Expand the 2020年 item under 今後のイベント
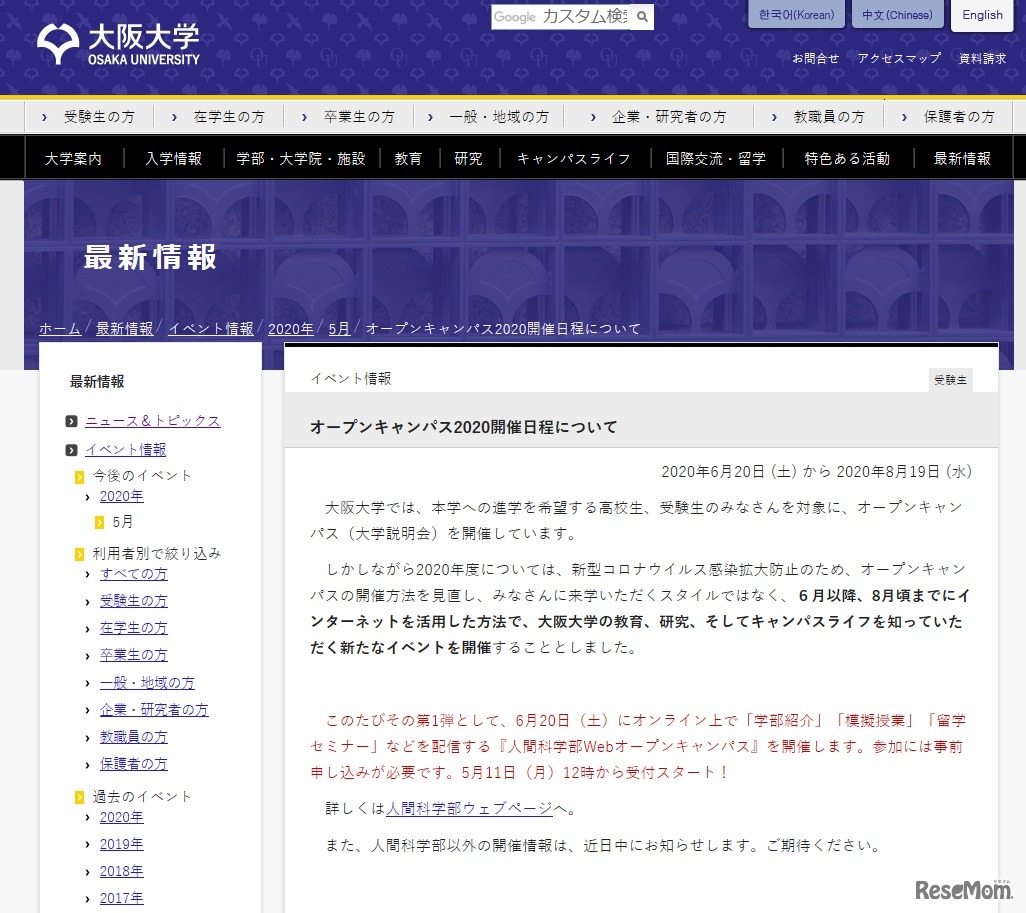Screen dimensions: 1026x913 click(122, 495)
